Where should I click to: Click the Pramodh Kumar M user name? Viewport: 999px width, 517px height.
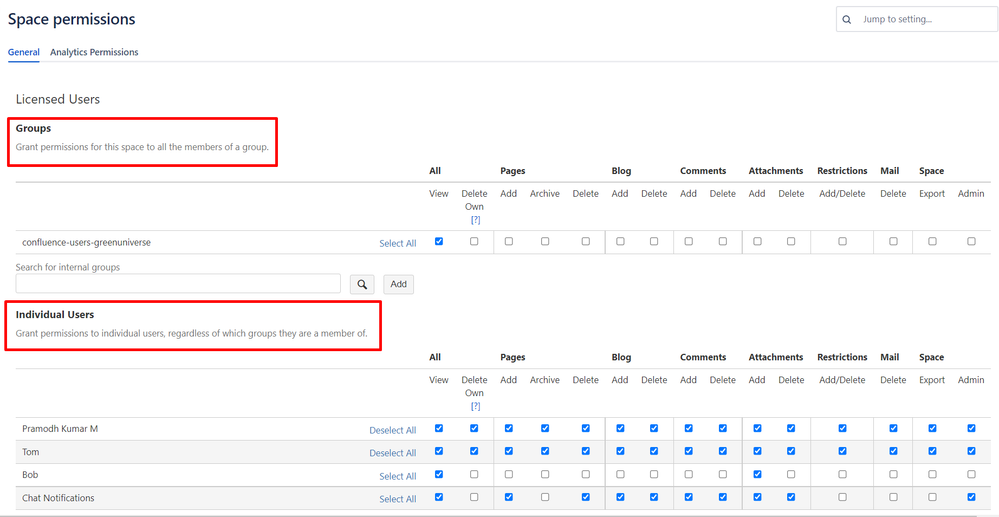pos(60,428)
